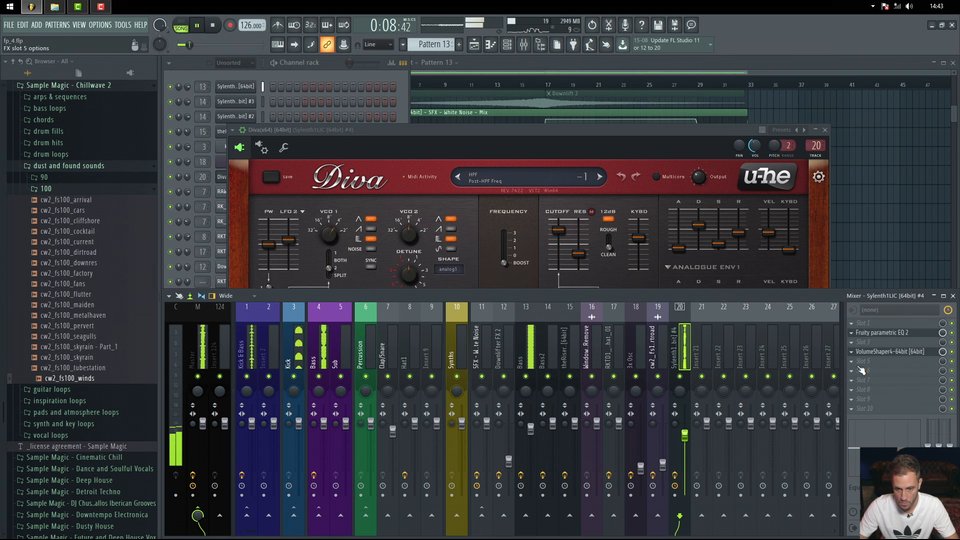Click the help question mark icon
Screen dimensions: 960x540
click(x=641, y=25)
